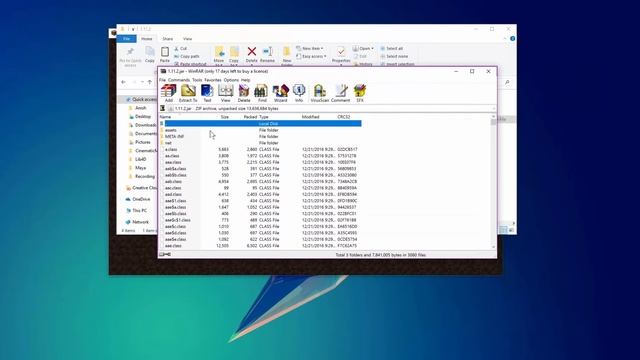Select the aac.class file row
Image resolution: width=640 pixels, height=360 pixels.
(x=261, y=188)
